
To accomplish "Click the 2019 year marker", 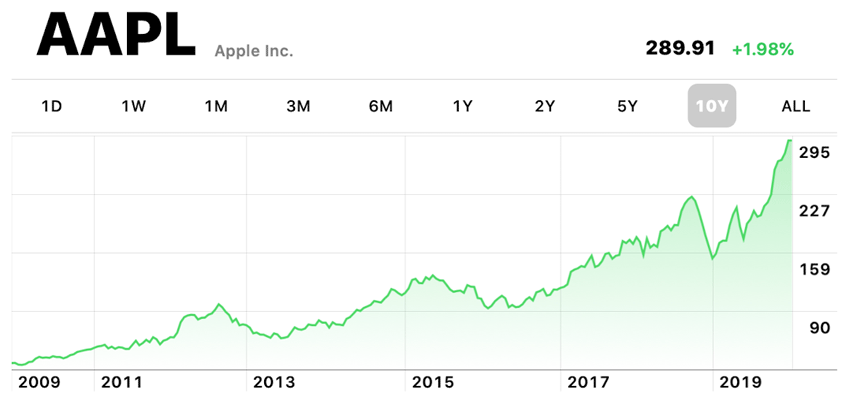I will [x=740, y=383].
